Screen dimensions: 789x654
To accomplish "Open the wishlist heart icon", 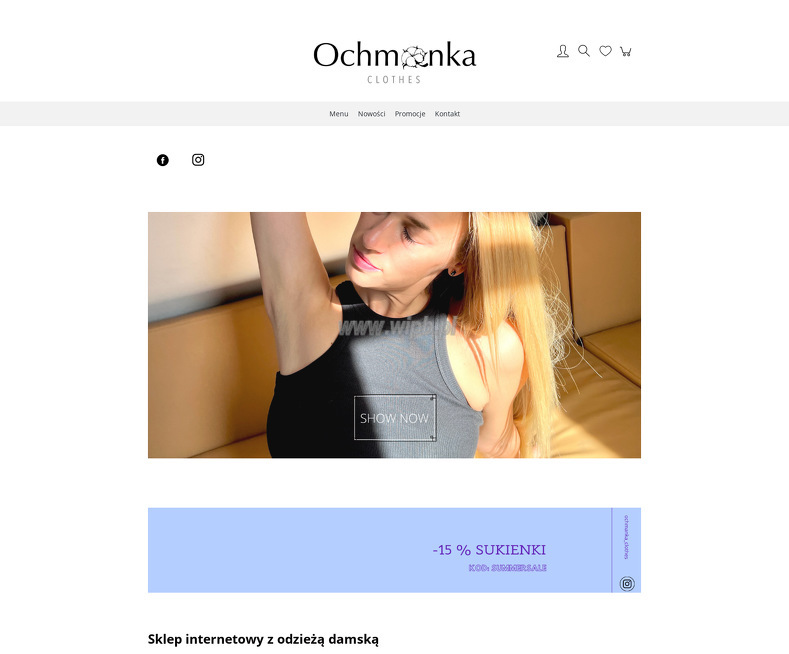I will (x=605, y=51).
